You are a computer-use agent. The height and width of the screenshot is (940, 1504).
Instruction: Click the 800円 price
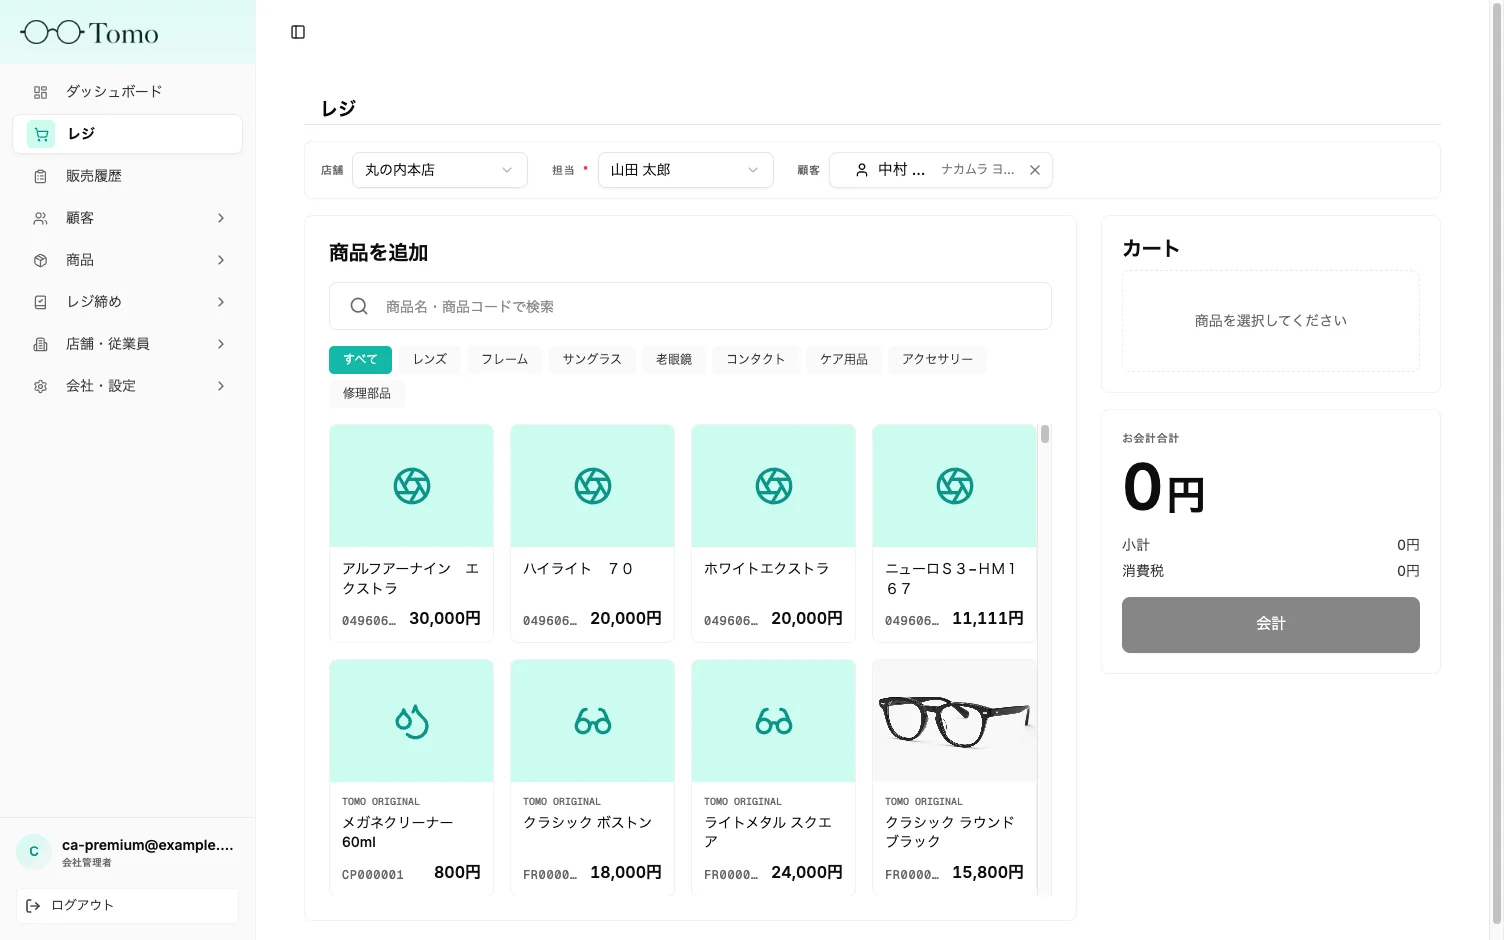[x=457, y=873]
